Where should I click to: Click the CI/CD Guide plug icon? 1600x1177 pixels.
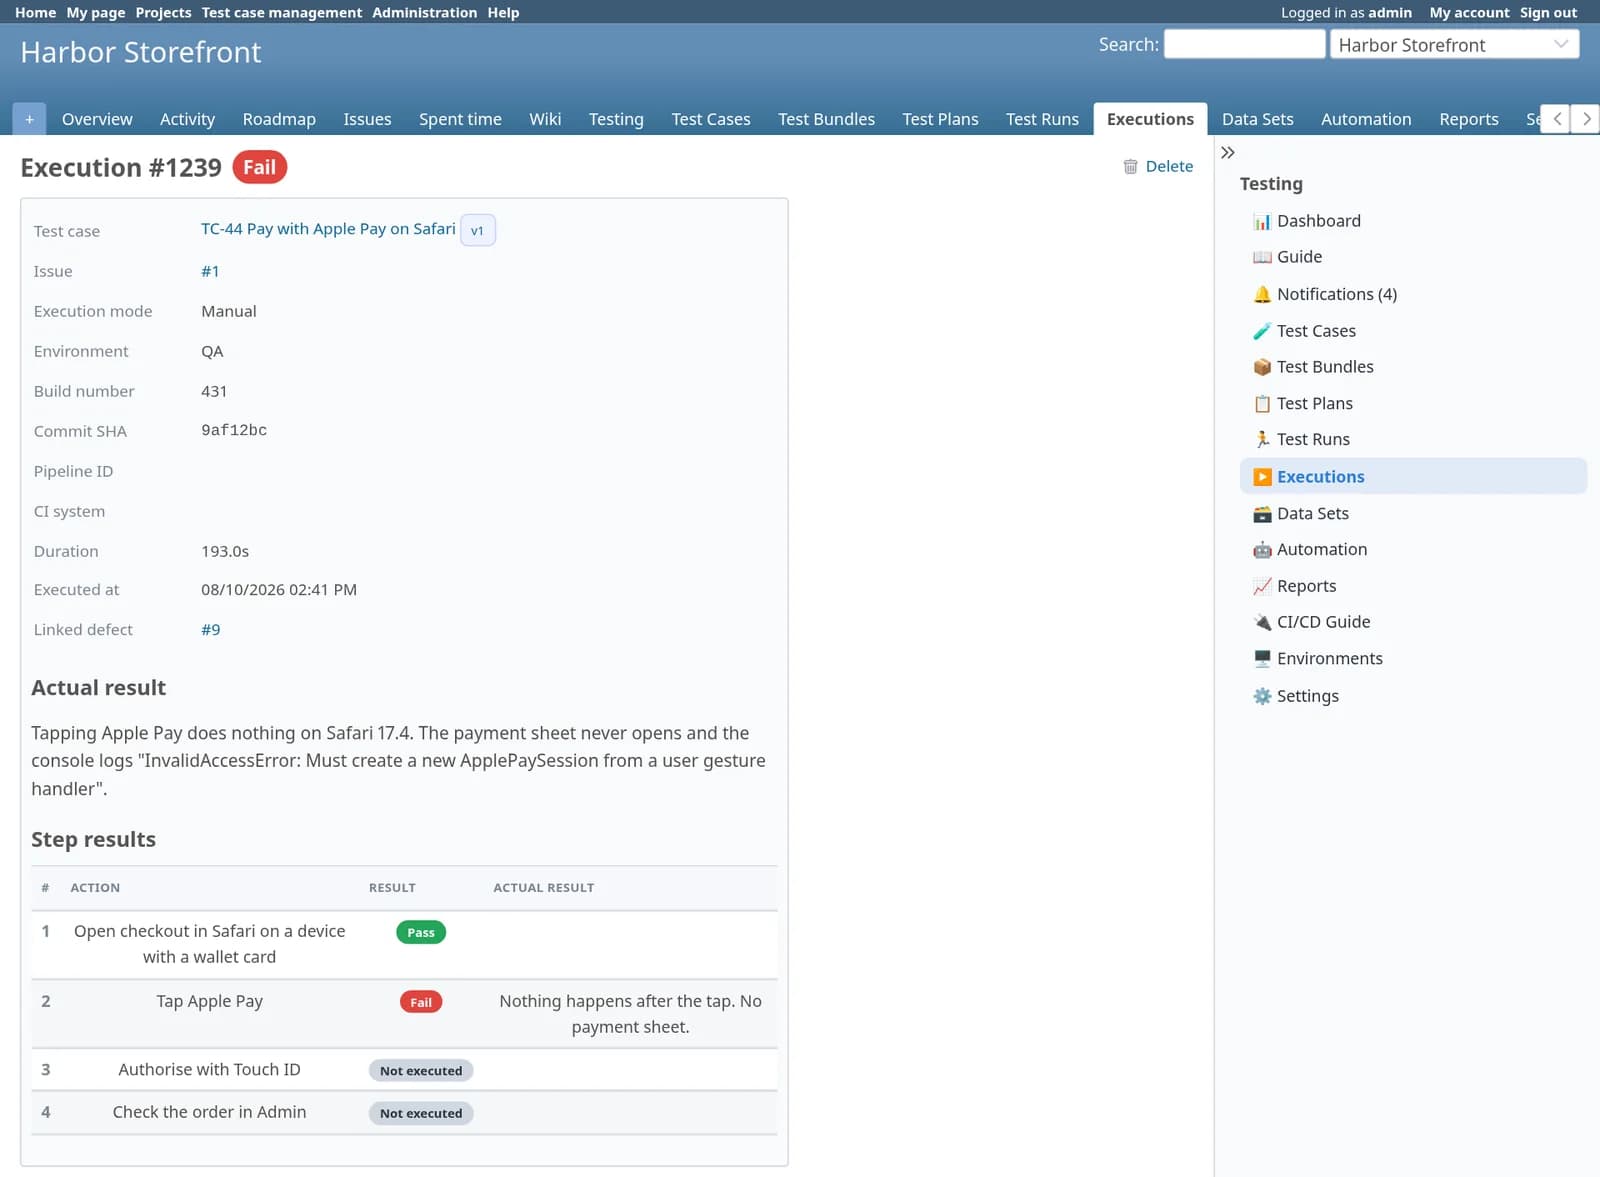1262,622
